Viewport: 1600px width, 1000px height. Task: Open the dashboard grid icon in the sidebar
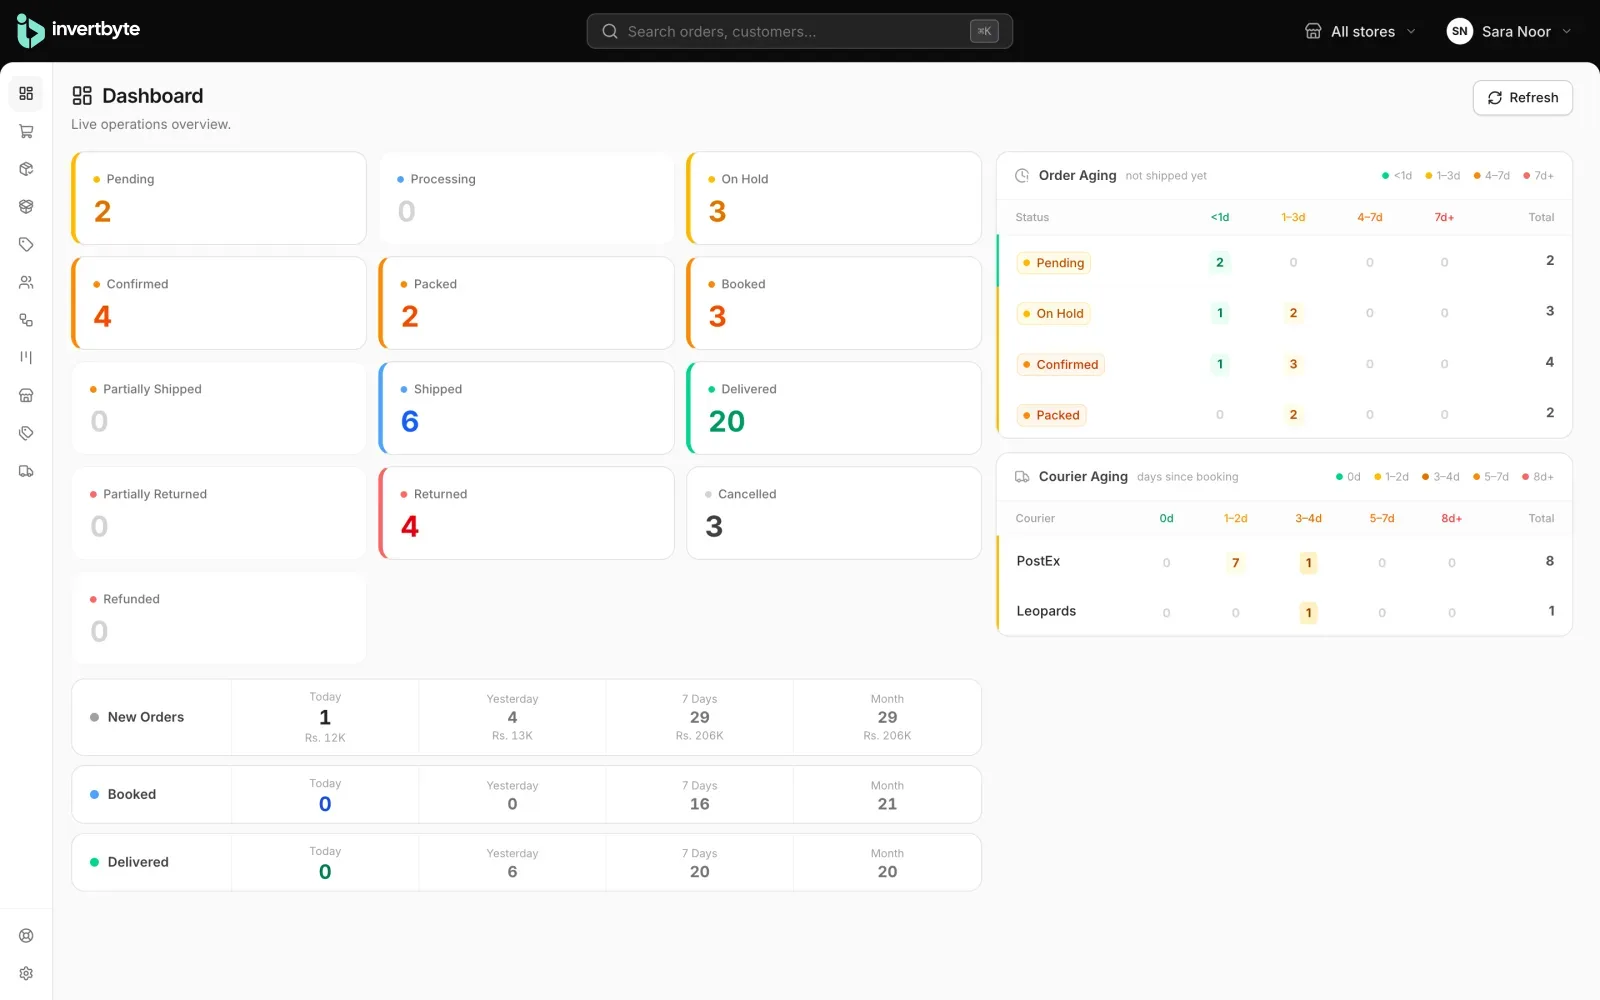point(26,94)
